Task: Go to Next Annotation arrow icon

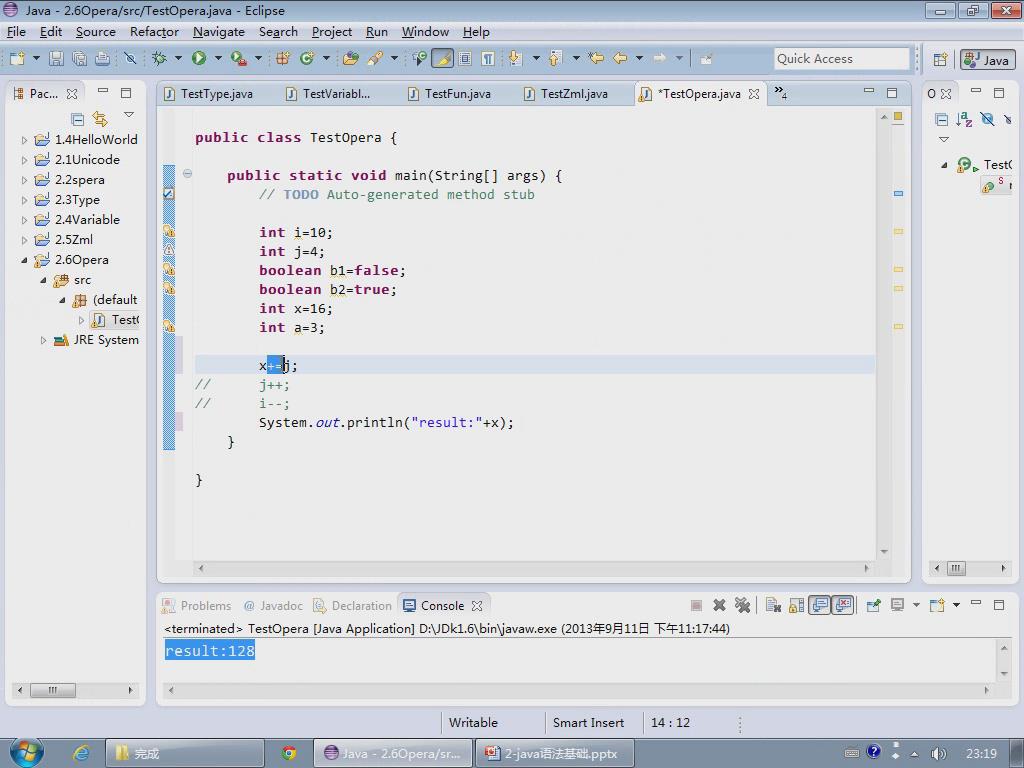Action: point(515,59)
